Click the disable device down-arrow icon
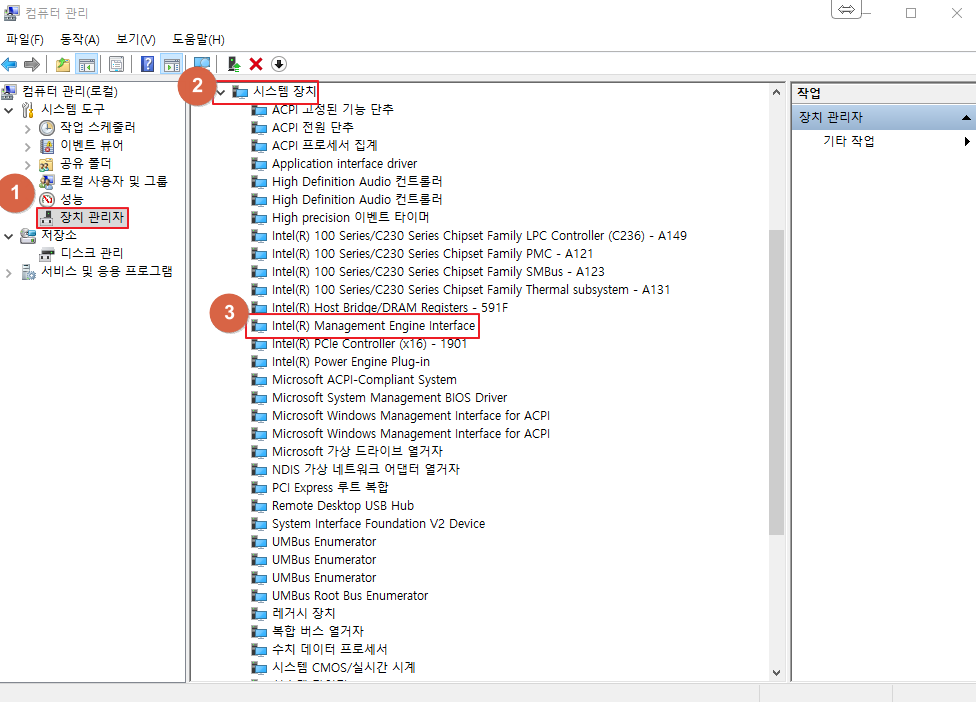976x702 pixels. [279, 64]
